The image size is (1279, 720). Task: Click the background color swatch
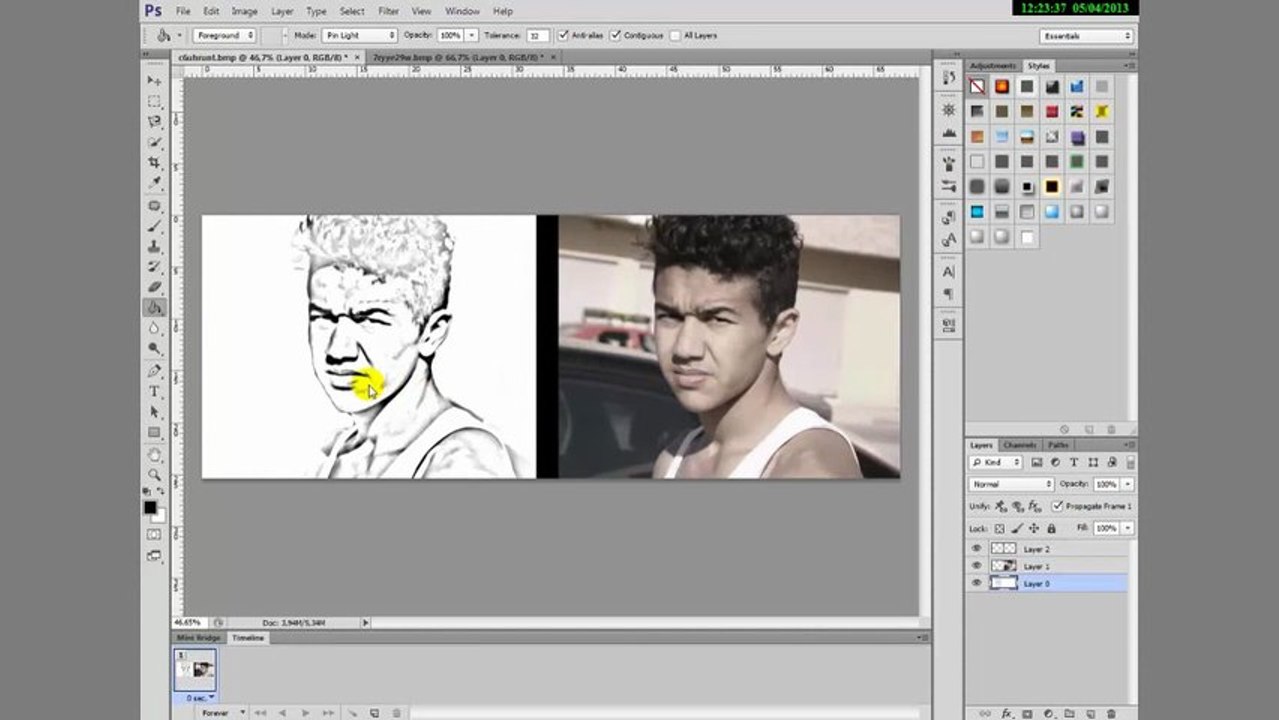click(x=159, y=517)
